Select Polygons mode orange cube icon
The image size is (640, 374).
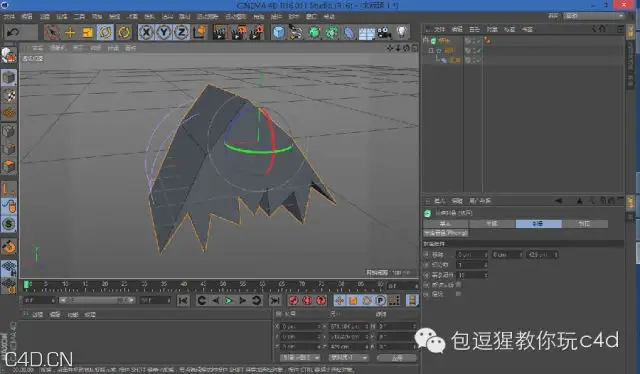pyautogui.click(x=9, y=167)
